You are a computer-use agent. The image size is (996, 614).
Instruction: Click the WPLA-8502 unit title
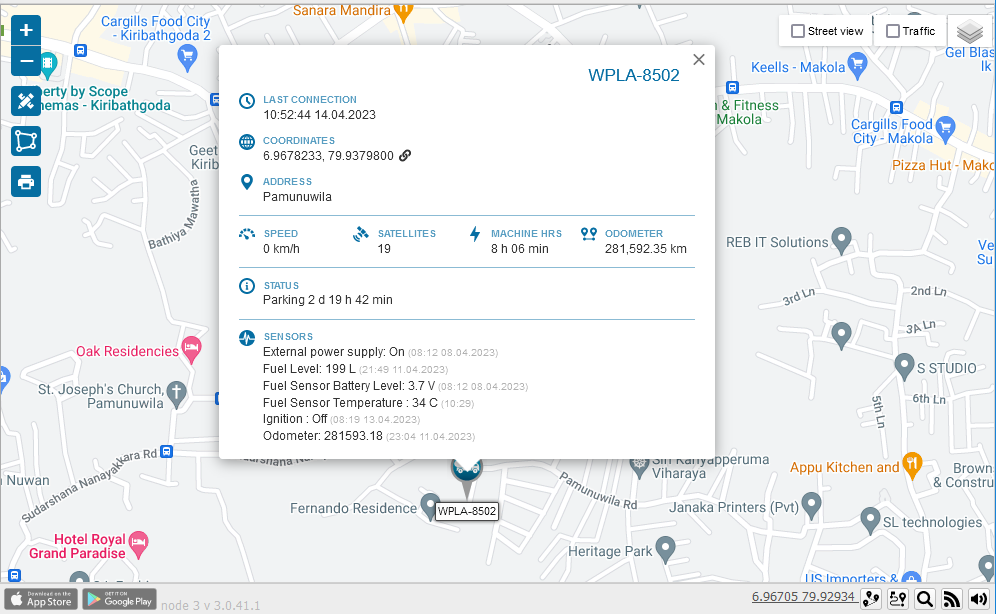click(633, 76)
